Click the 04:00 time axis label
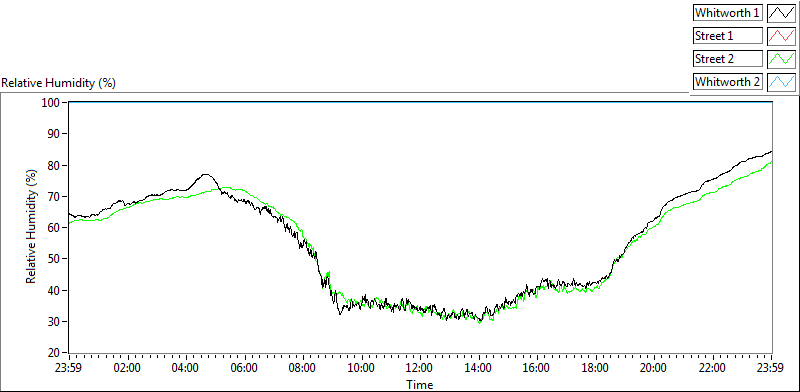 click(186, 368)
